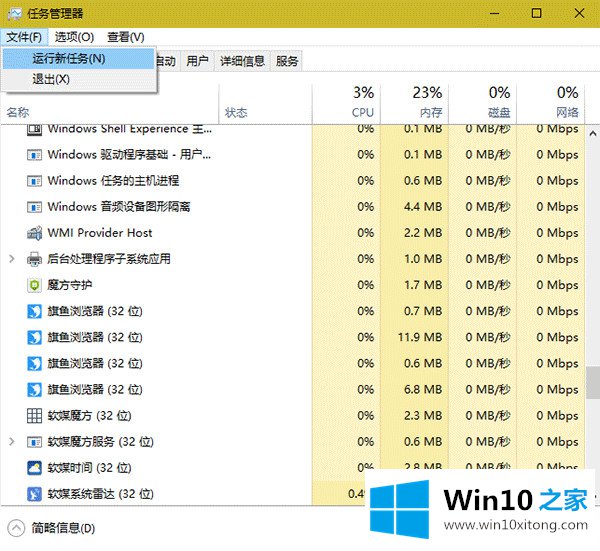This screenshot has height=551, width=600.
Task: Click the 软媒时间 weather icon
Action: [34, 468]
